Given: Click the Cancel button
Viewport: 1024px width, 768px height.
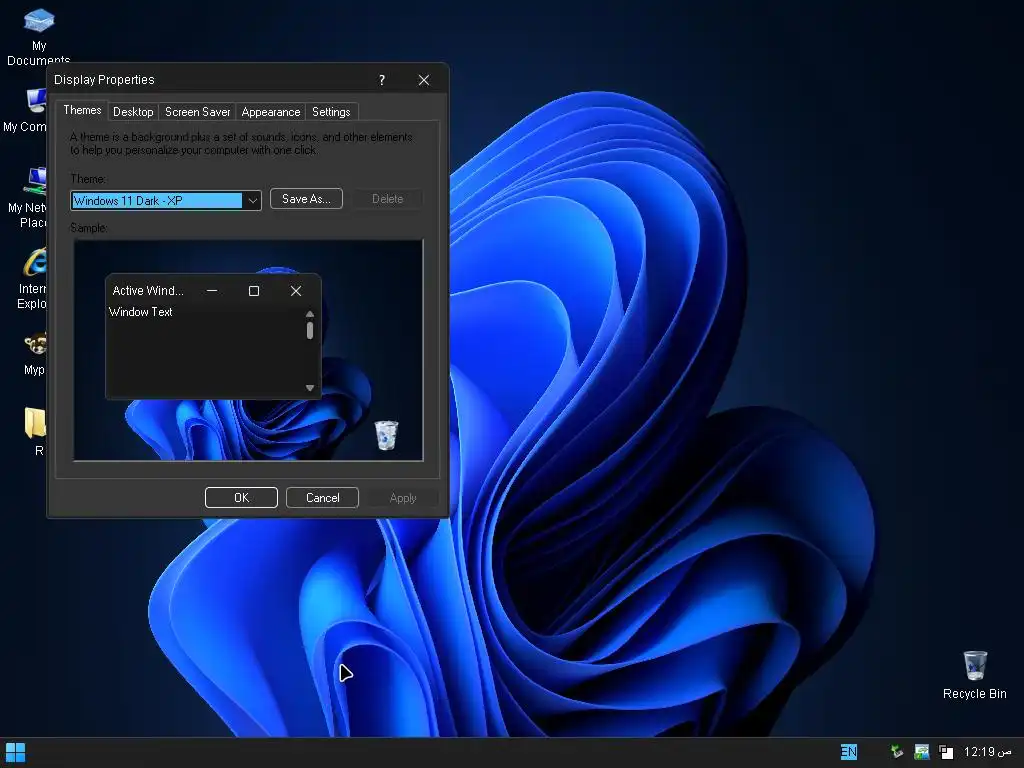Looking at the screenshot, I should pos(323,498).
